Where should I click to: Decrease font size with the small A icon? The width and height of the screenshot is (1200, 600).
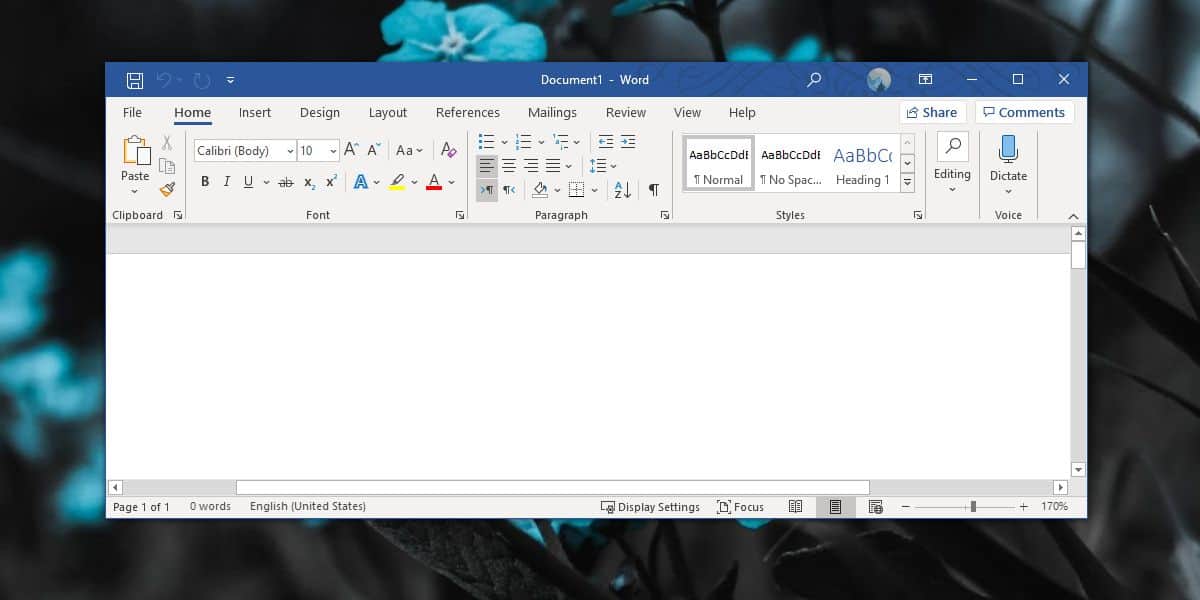coord(373,150)
